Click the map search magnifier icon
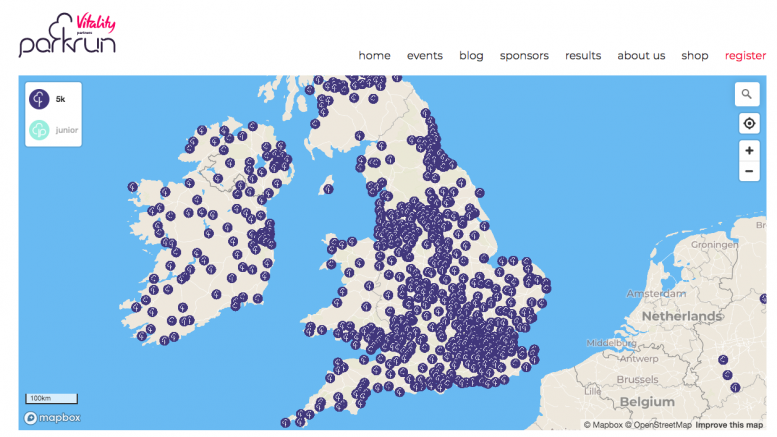Screen dimensions: 777x437 pyautogui.click(x=748, y=95)
